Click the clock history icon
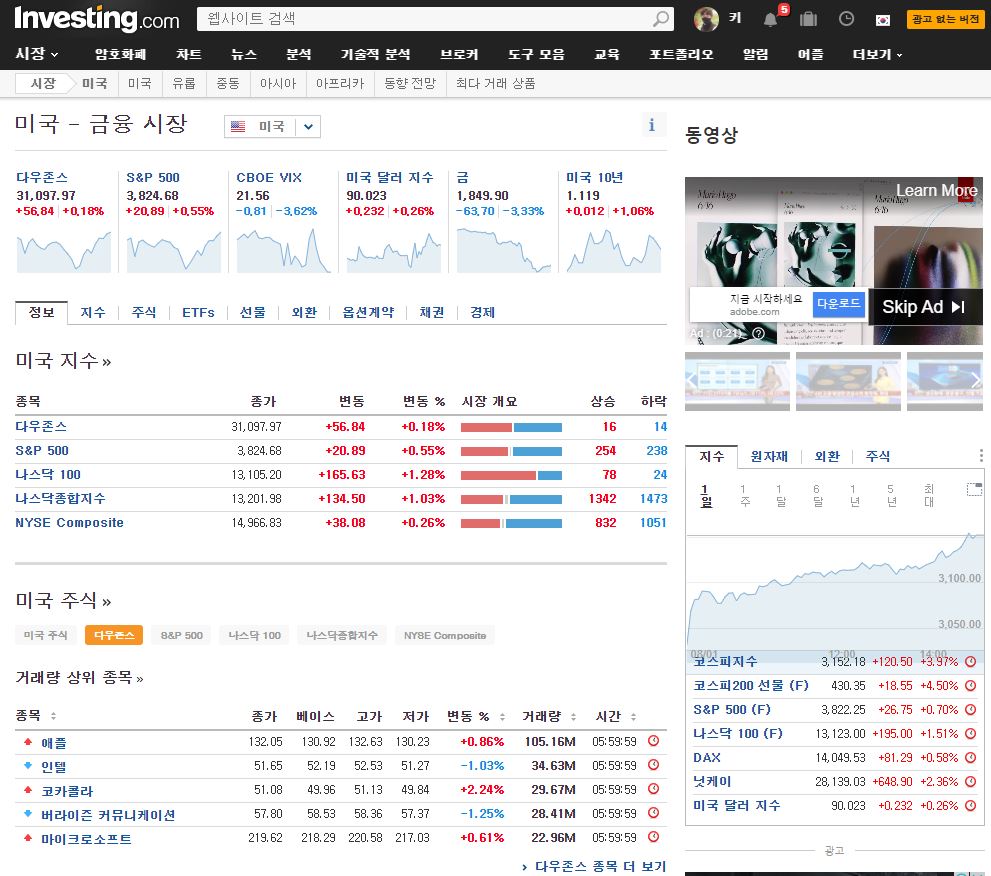Image resolution: width=991 pixels, height=876 pixels. coord(846,19)
